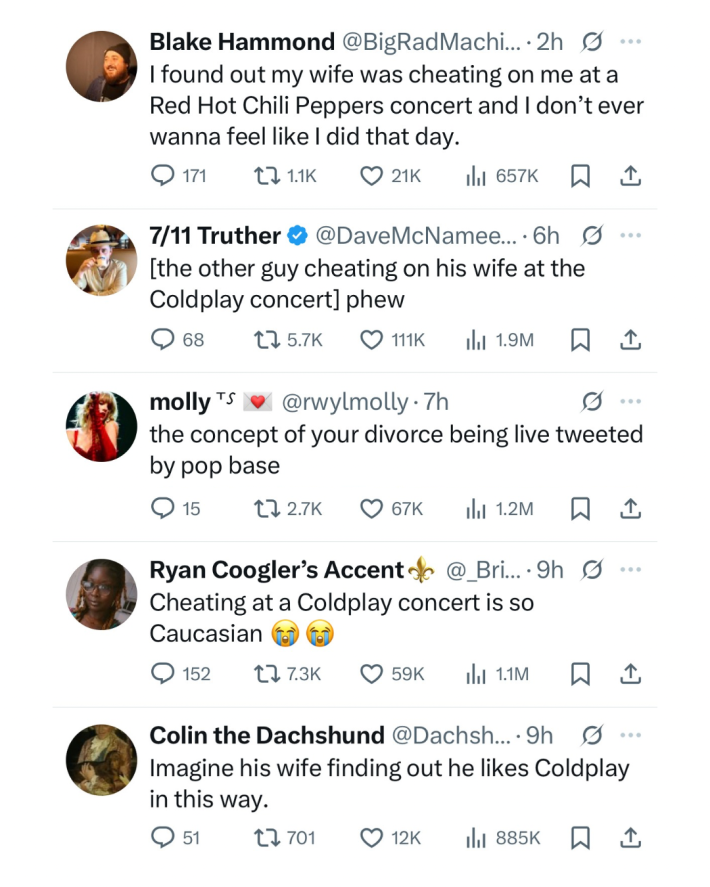The width and height of the screenshot is (710, 887).
Task: Share Colin the Dachshund's tweet
Action: (630, 838)
